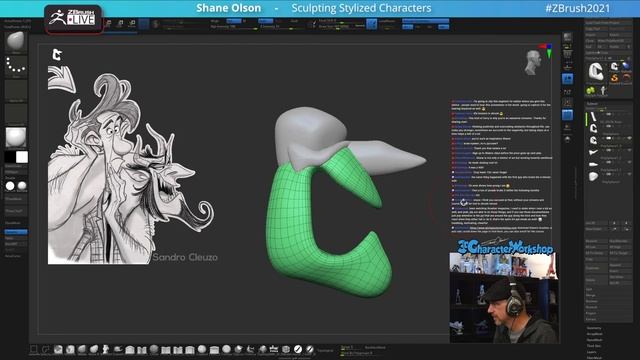Expand the Thick Skin section
Image resolution: width=640 pixels, height=360 pixels.
click(593, 346)
